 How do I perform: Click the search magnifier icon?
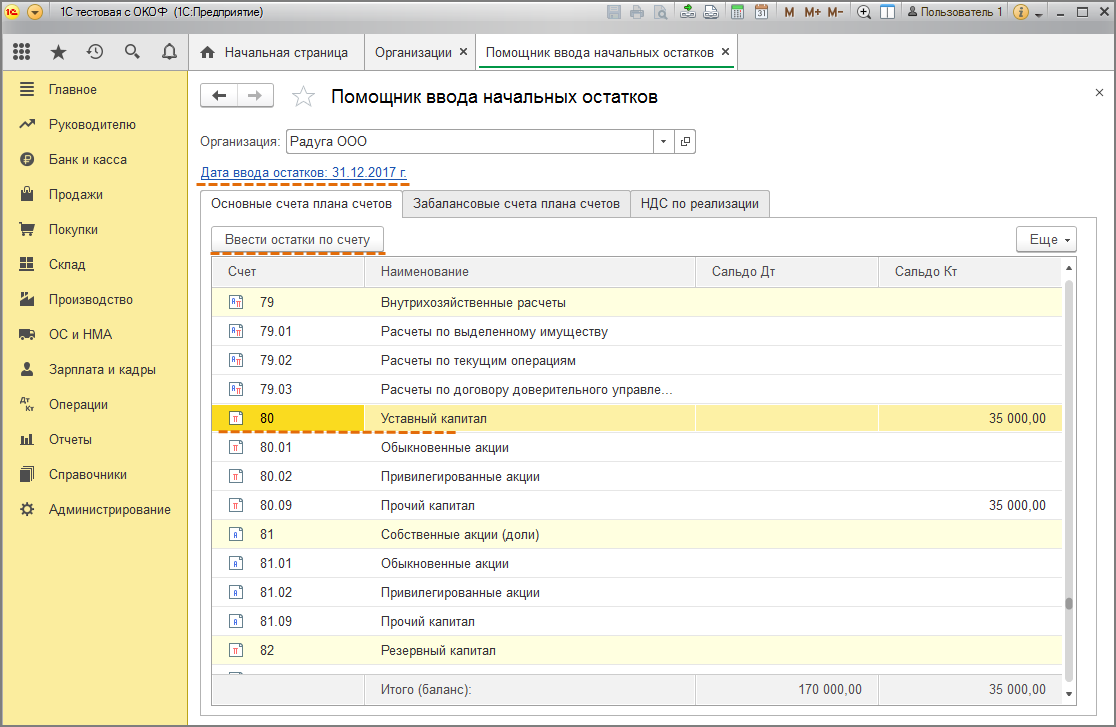tap(132, 52)
